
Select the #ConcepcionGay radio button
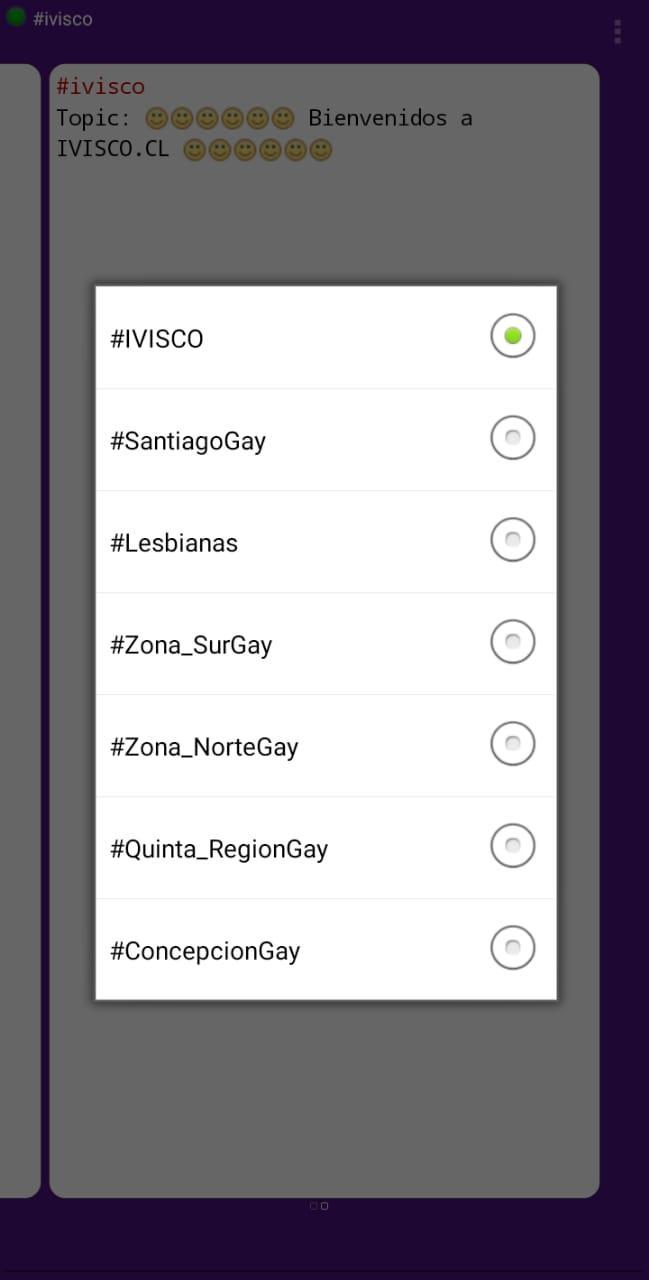[512, 948]
